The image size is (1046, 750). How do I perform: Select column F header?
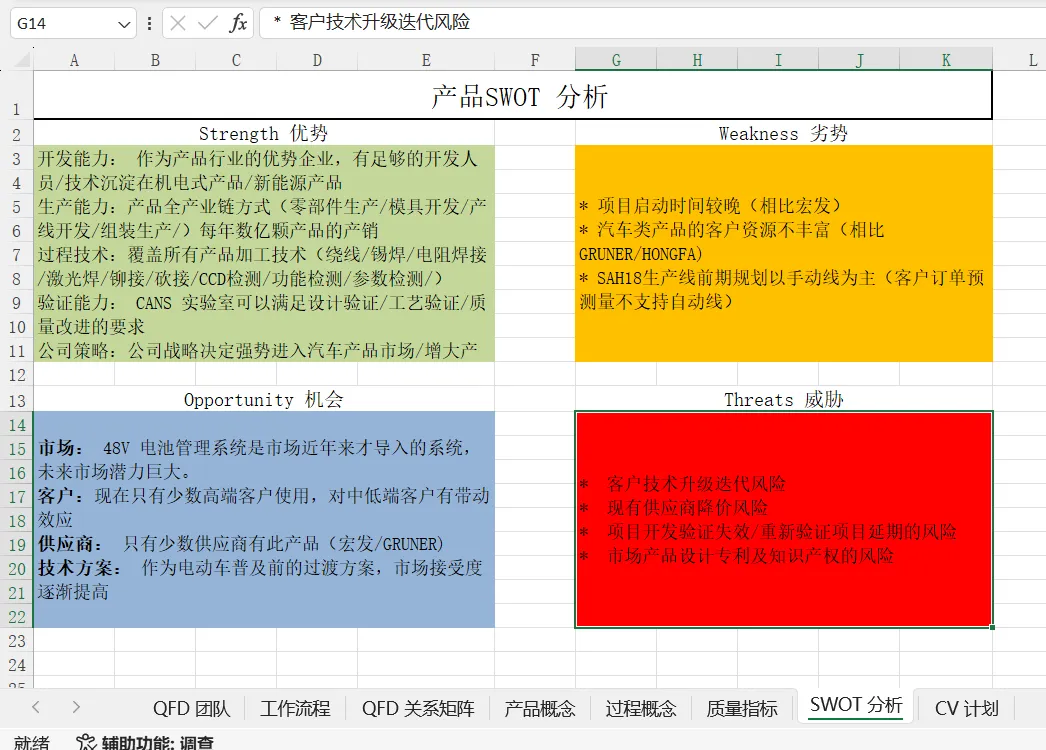pyautogui.click(x=535, y=60)
